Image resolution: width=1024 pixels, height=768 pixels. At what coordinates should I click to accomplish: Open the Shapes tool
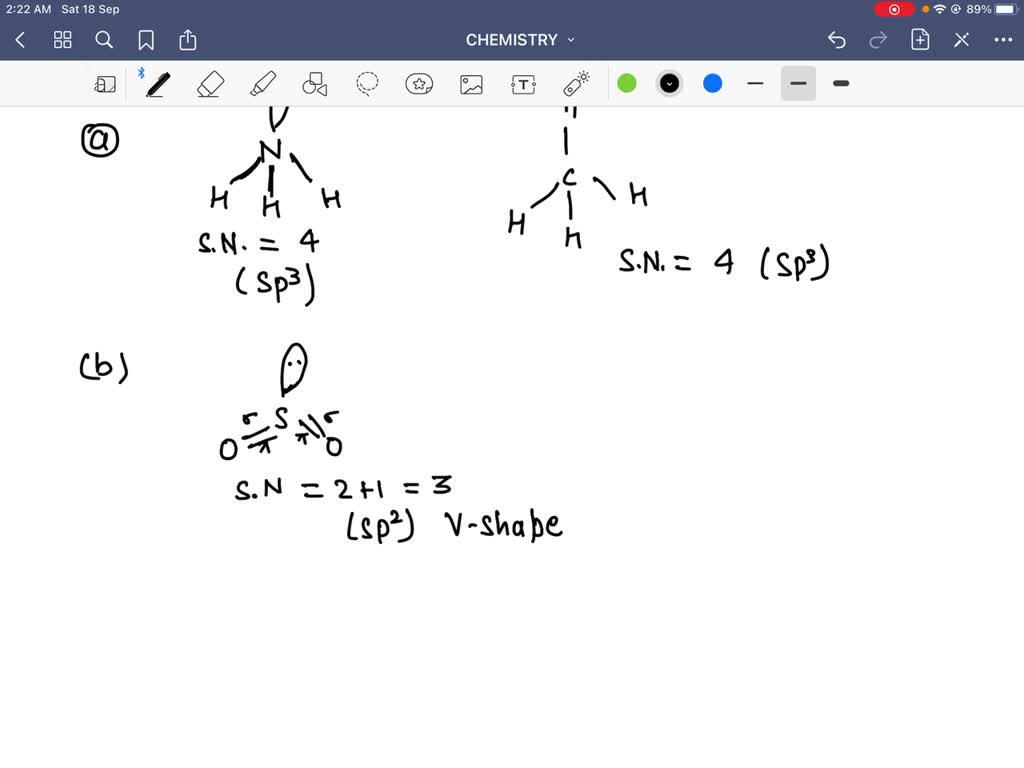(315, 84)
